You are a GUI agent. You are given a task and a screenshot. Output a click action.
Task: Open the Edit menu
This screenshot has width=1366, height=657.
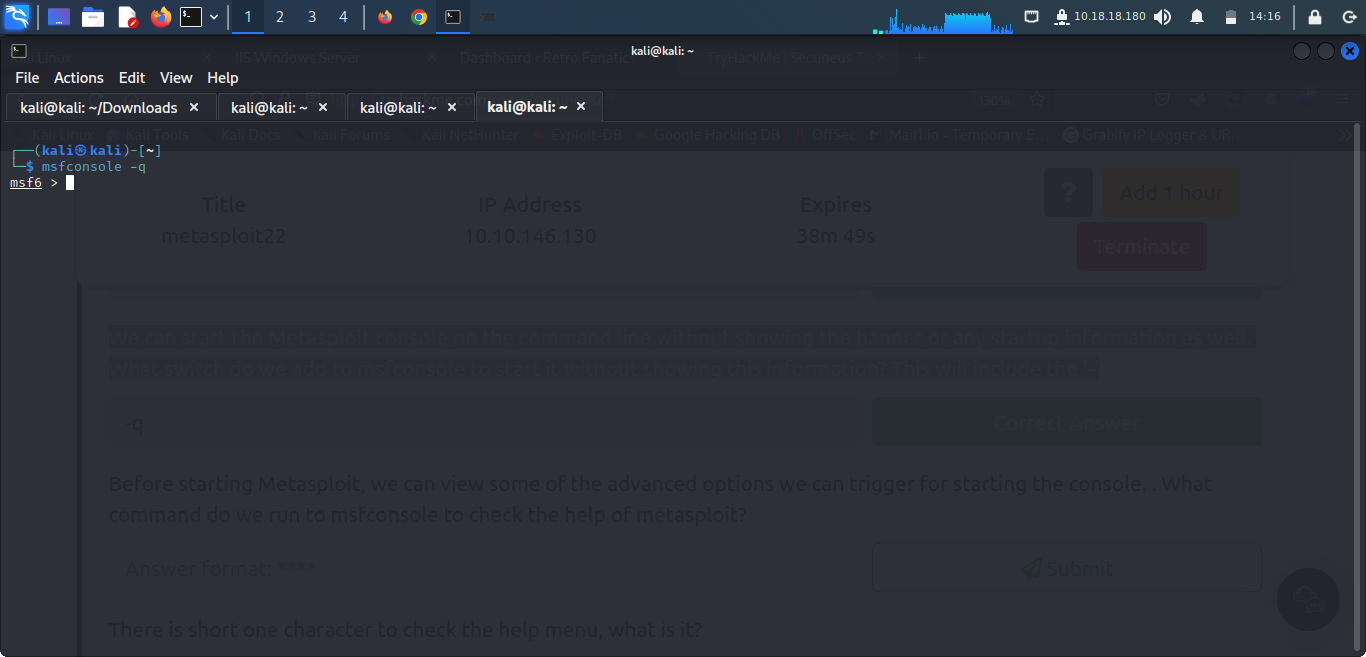tap(132, 78)
